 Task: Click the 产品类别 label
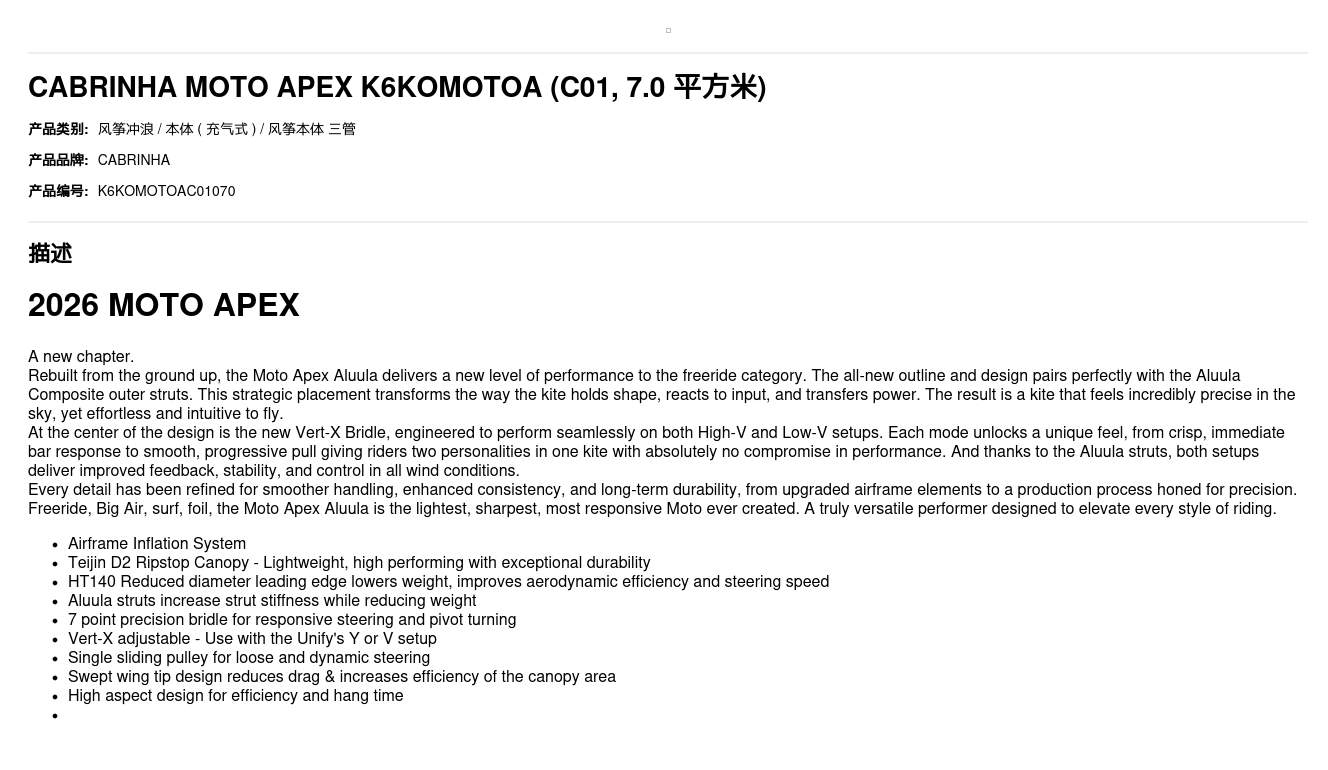[58, 129]
